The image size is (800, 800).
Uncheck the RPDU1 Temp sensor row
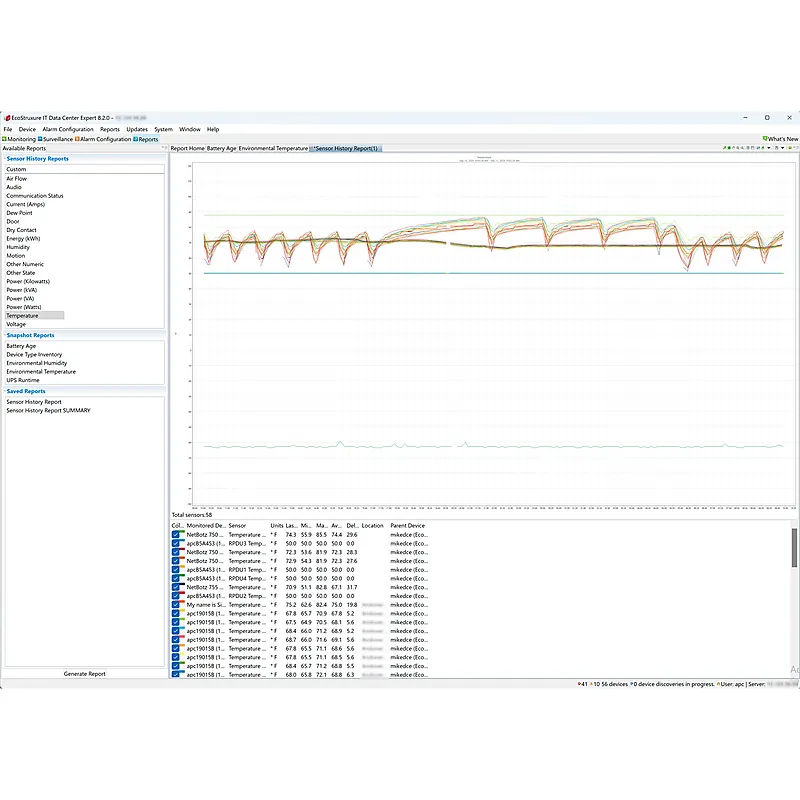[176, 570]
